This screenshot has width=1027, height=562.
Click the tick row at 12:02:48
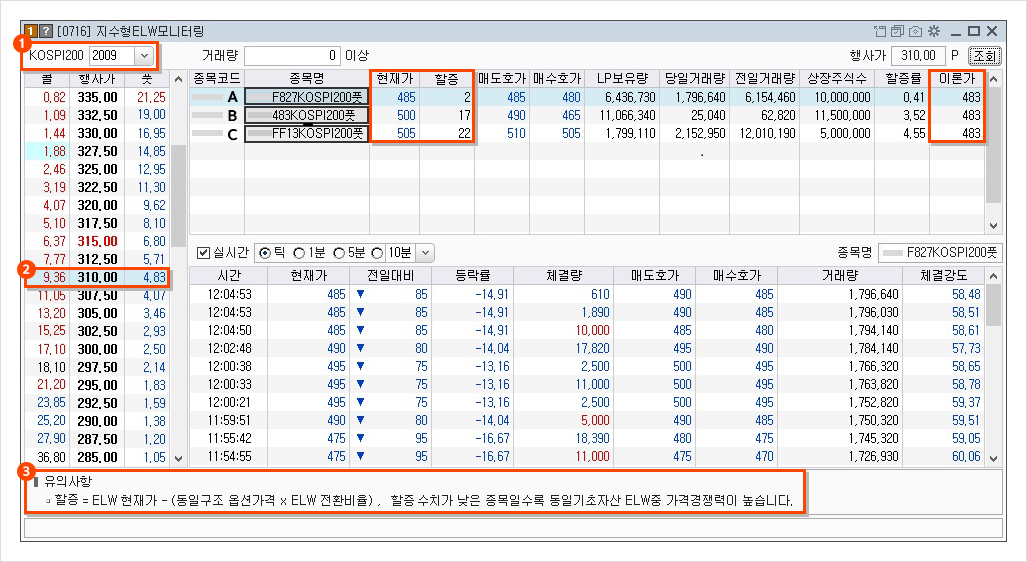587,348
